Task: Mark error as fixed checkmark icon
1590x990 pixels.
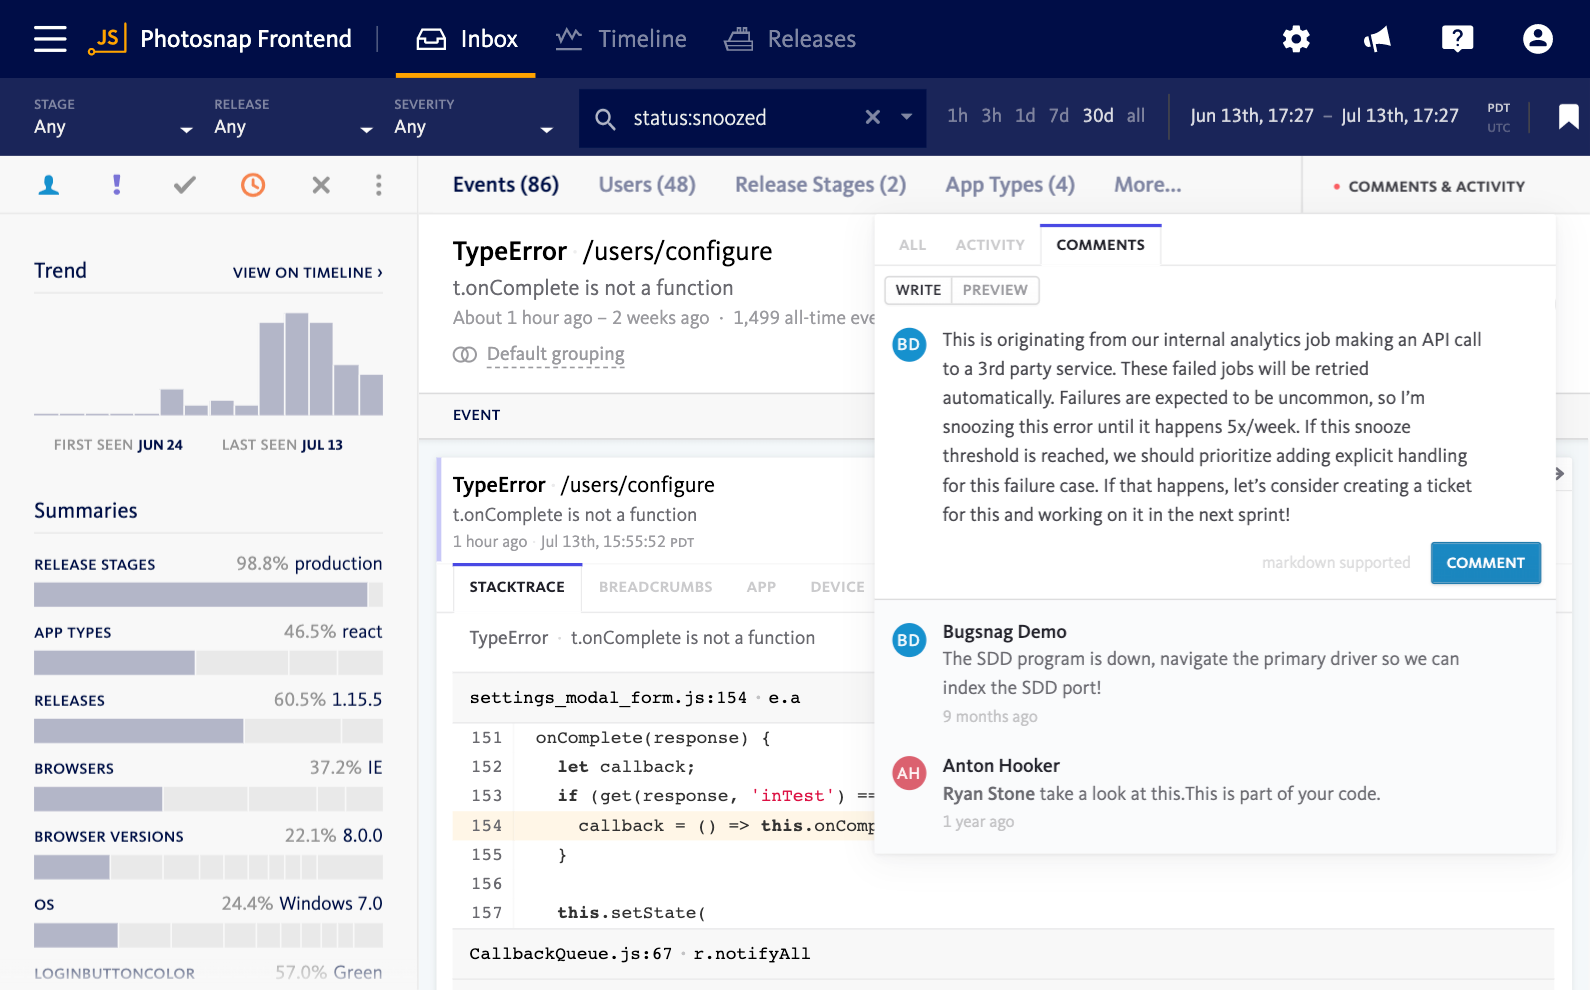Action: point(185,185)
